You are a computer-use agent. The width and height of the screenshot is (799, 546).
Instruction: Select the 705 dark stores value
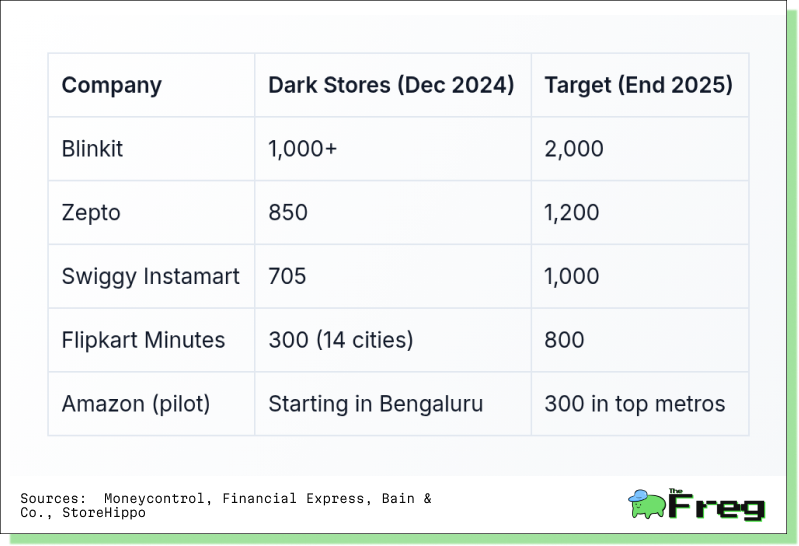287,276
